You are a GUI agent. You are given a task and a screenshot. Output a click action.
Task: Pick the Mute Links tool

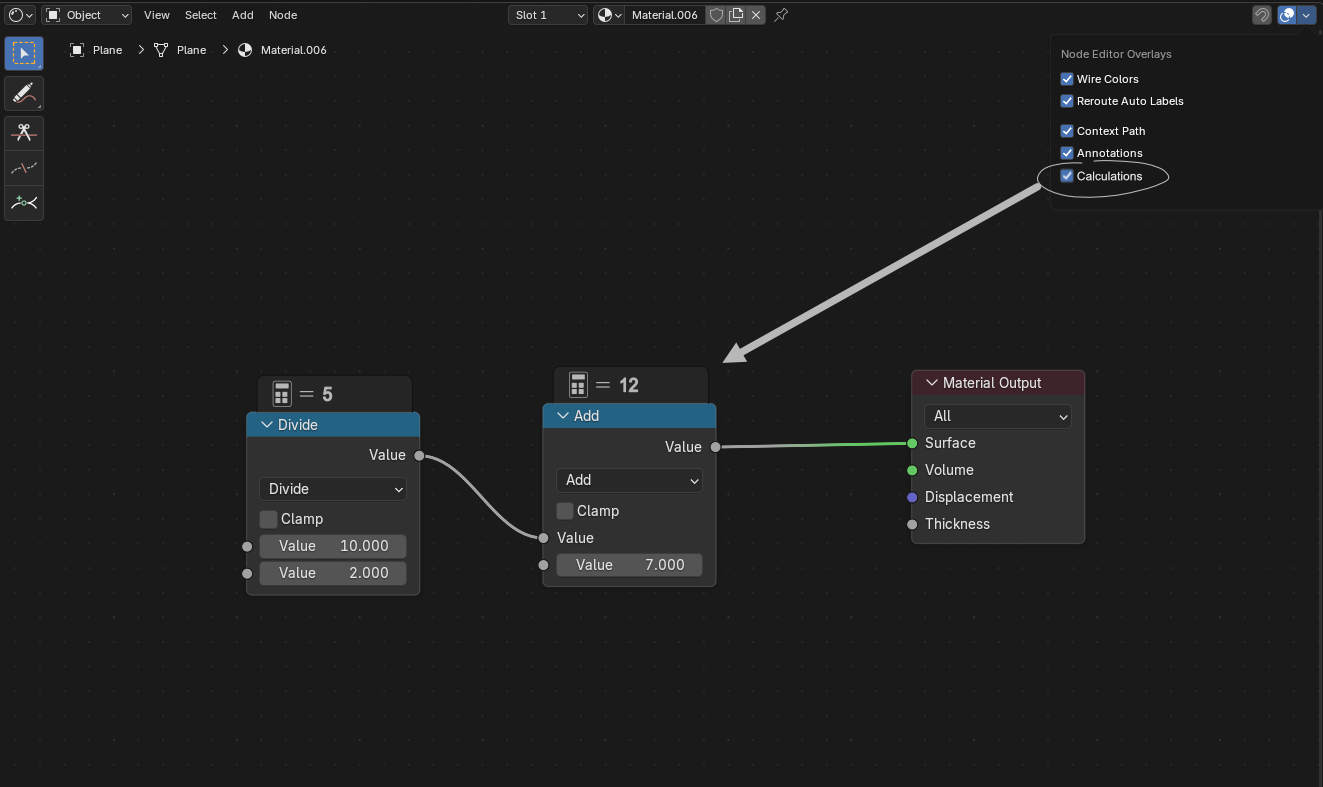click(24, 168)
